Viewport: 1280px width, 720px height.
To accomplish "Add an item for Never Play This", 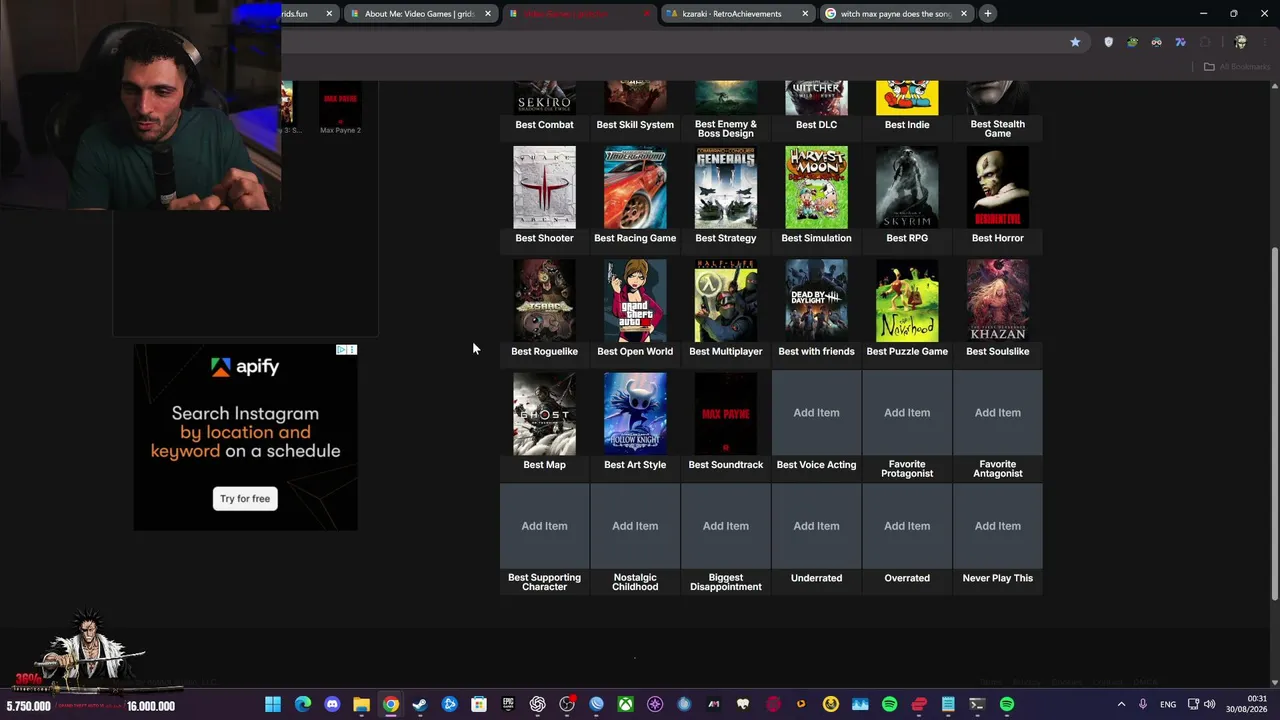I will pos(998,526).
